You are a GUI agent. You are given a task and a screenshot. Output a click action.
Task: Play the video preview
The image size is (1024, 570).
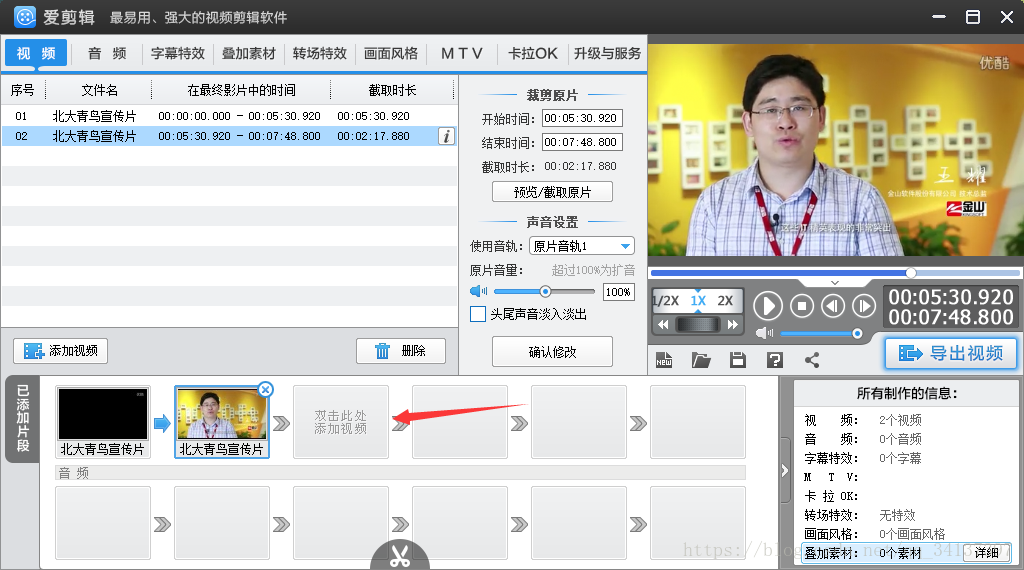[768, 306]
